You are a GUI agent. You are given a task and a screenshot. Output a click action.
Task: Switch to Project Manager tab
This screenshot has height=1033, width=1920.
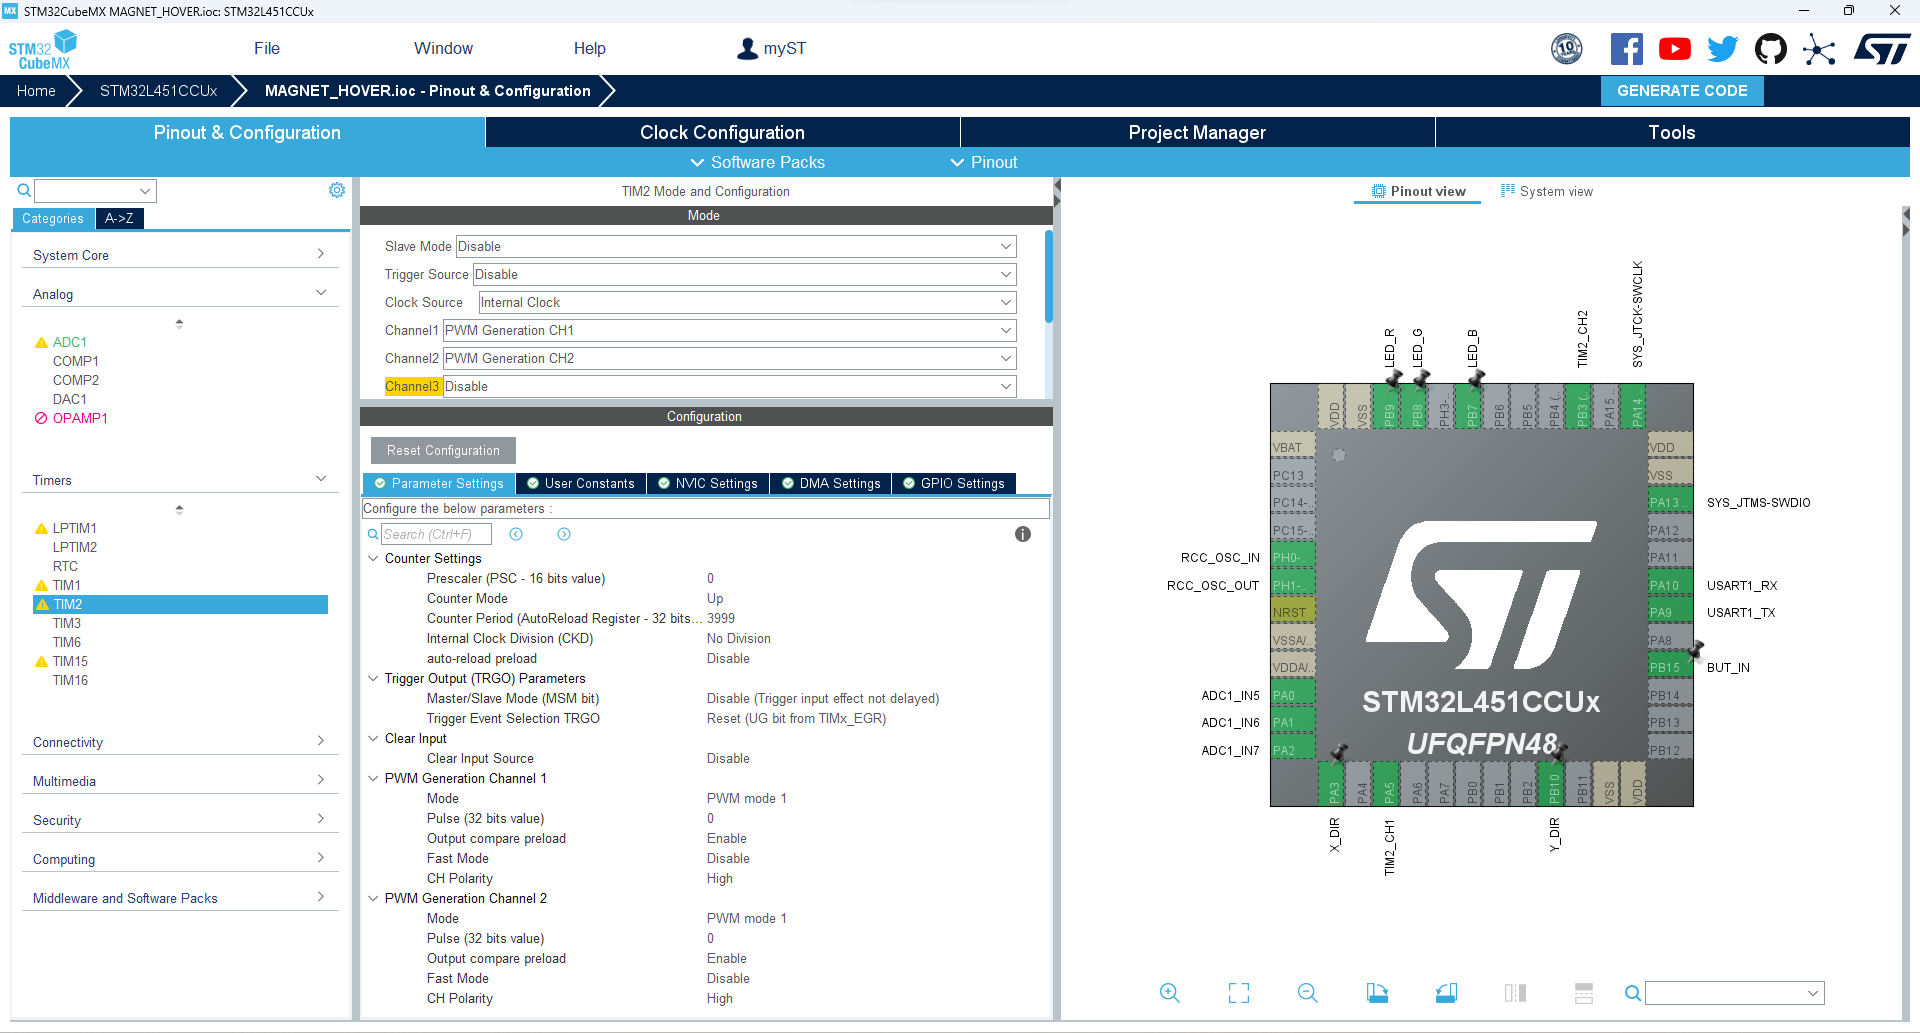click(1197, 132)
